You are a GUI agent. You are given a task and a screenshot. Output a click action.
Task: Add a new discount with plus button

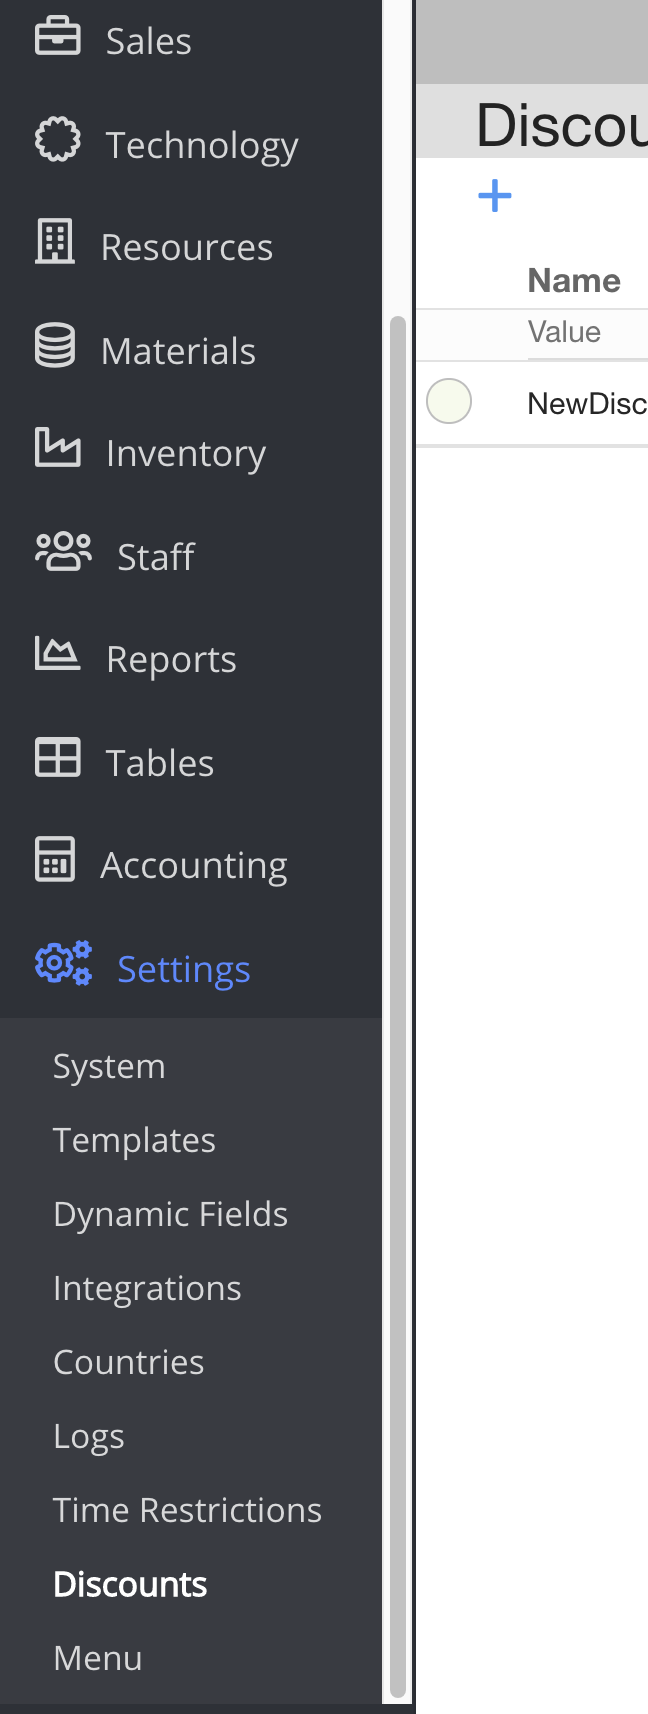point(495,195)
